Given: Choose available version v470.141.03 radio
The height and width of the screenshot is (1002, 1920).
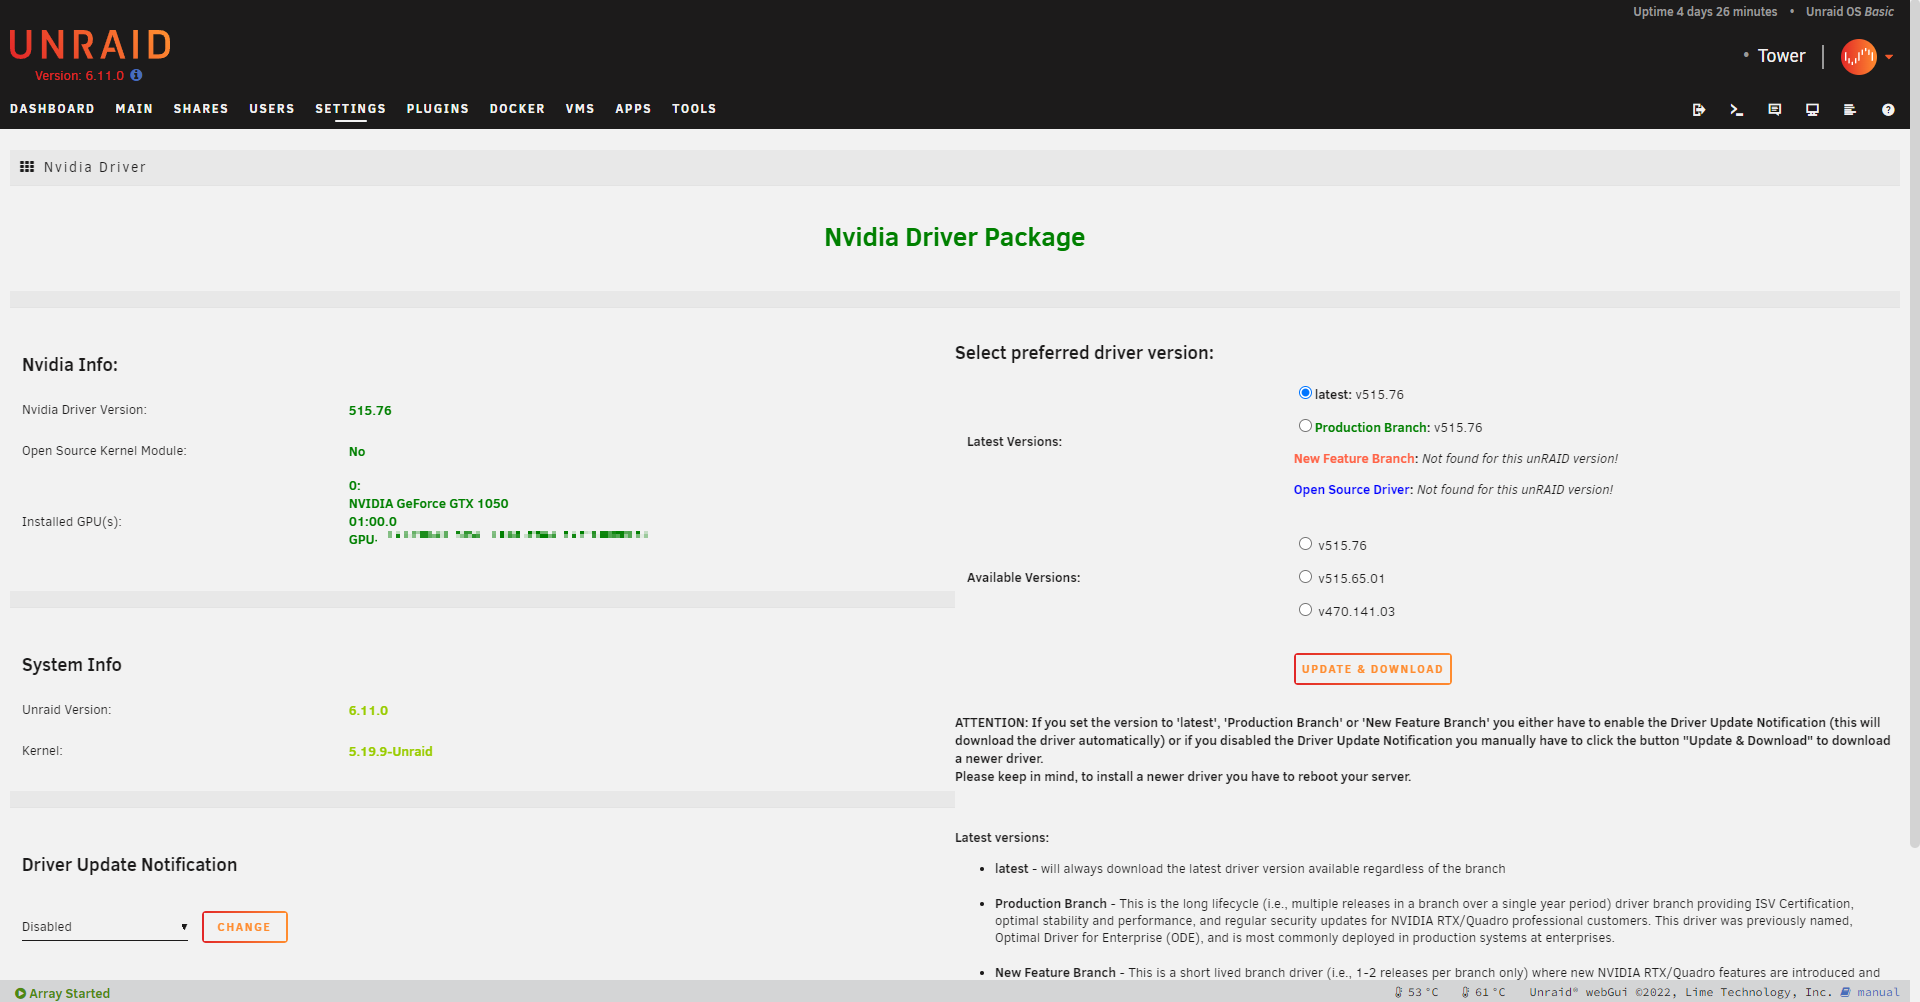Looking at the screenshot, I should pyautogui.click(x=1305, y=610).
